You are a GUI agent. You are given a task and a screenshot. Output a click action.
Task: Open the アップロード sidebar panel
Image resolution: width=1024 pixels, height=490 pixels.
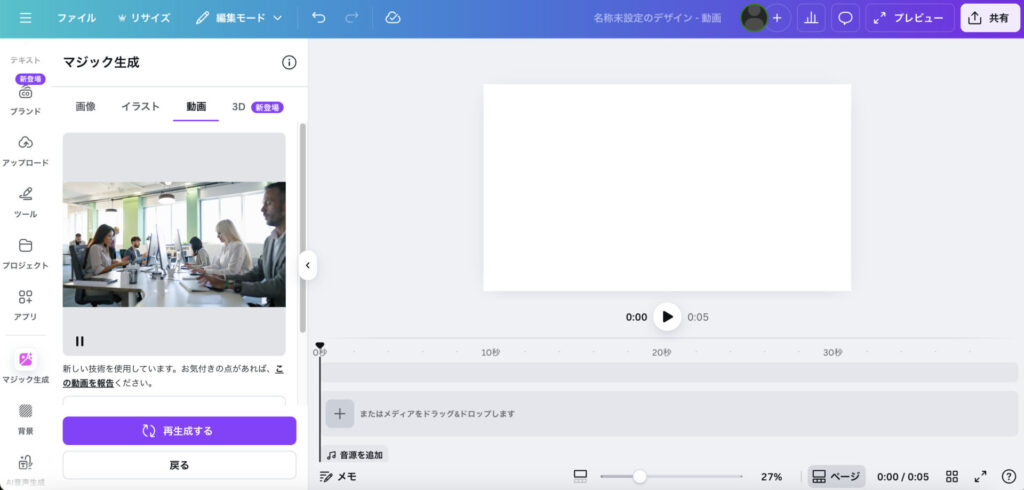click(x=26, y=149)
